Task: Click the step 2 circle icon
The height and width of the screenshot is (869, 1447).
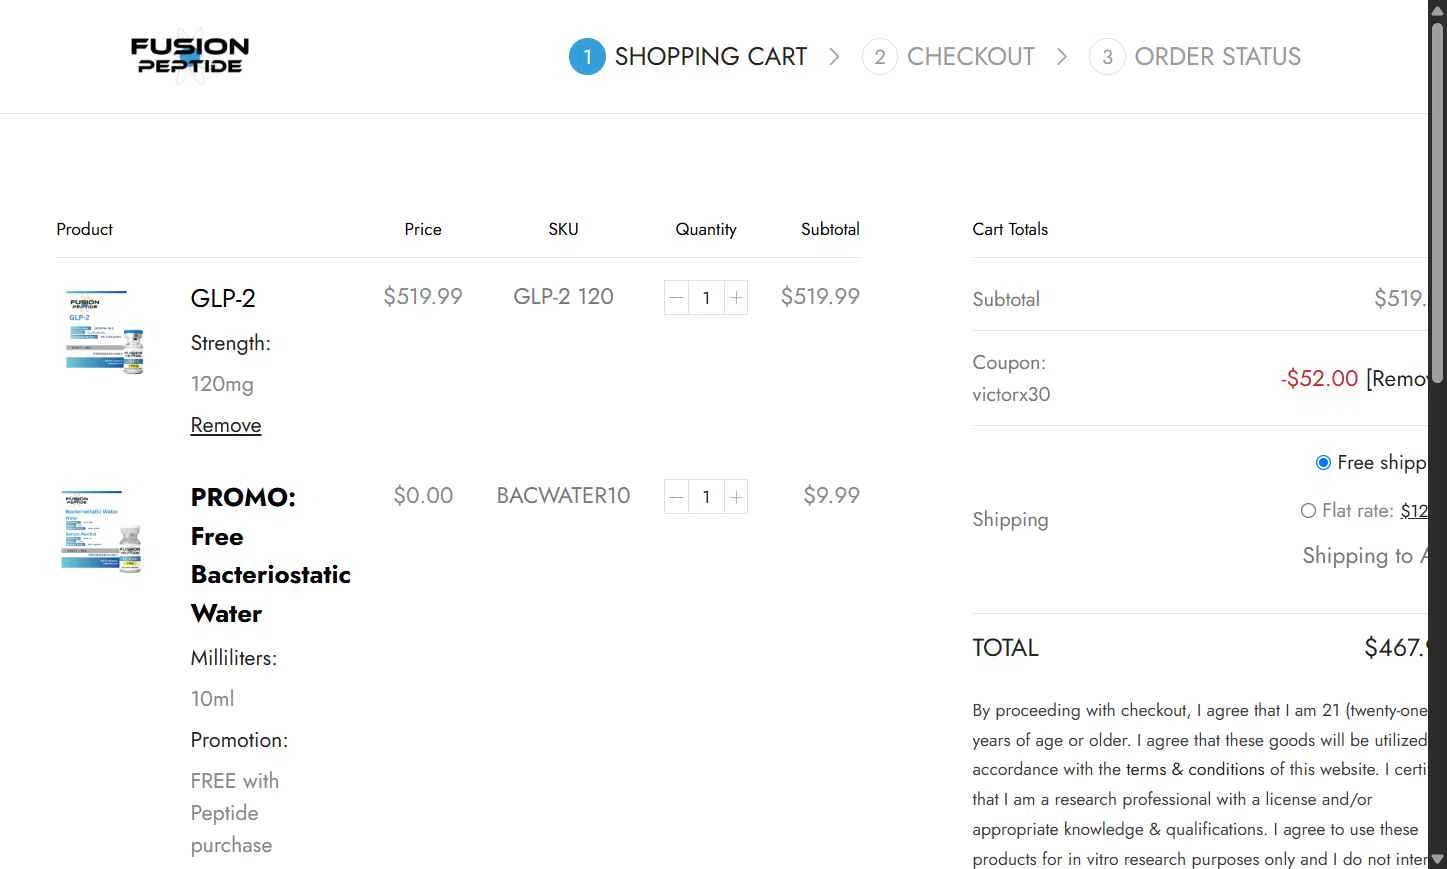Action: point(879,57)
